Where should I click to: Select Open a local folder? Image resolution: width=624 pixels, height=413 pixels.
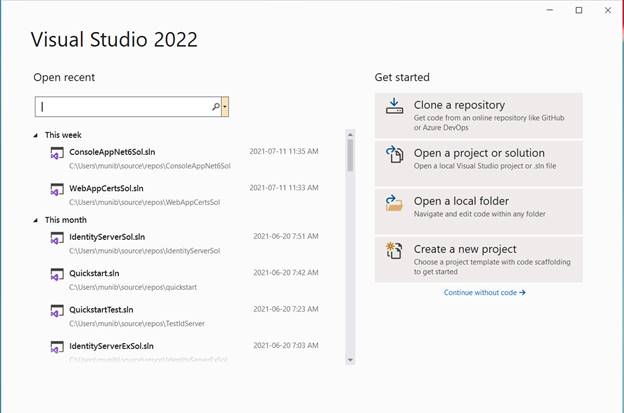click(478, 211)
